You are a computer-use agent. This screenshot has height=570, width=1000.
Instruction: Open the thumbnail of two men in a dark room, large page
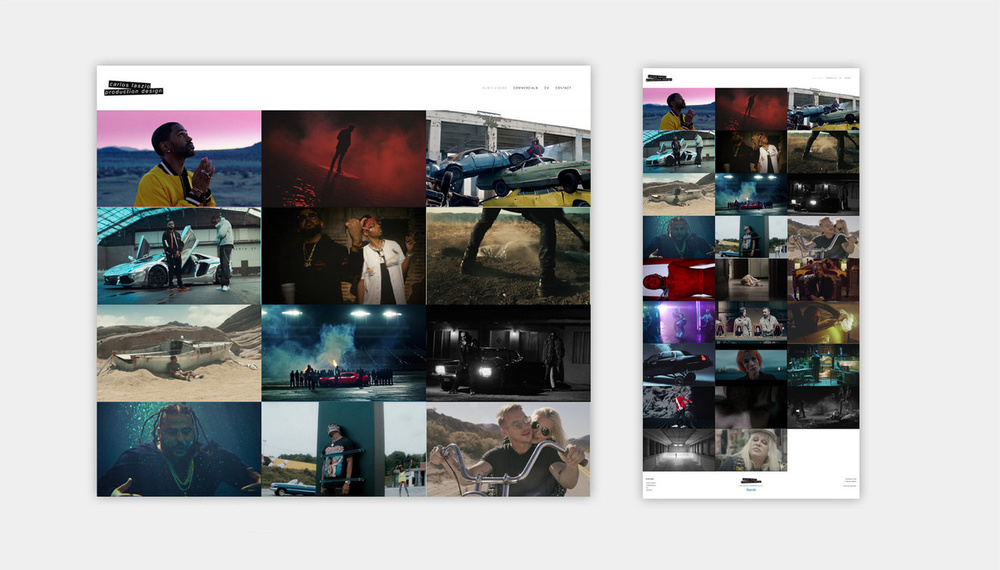[x=344, y=256]
